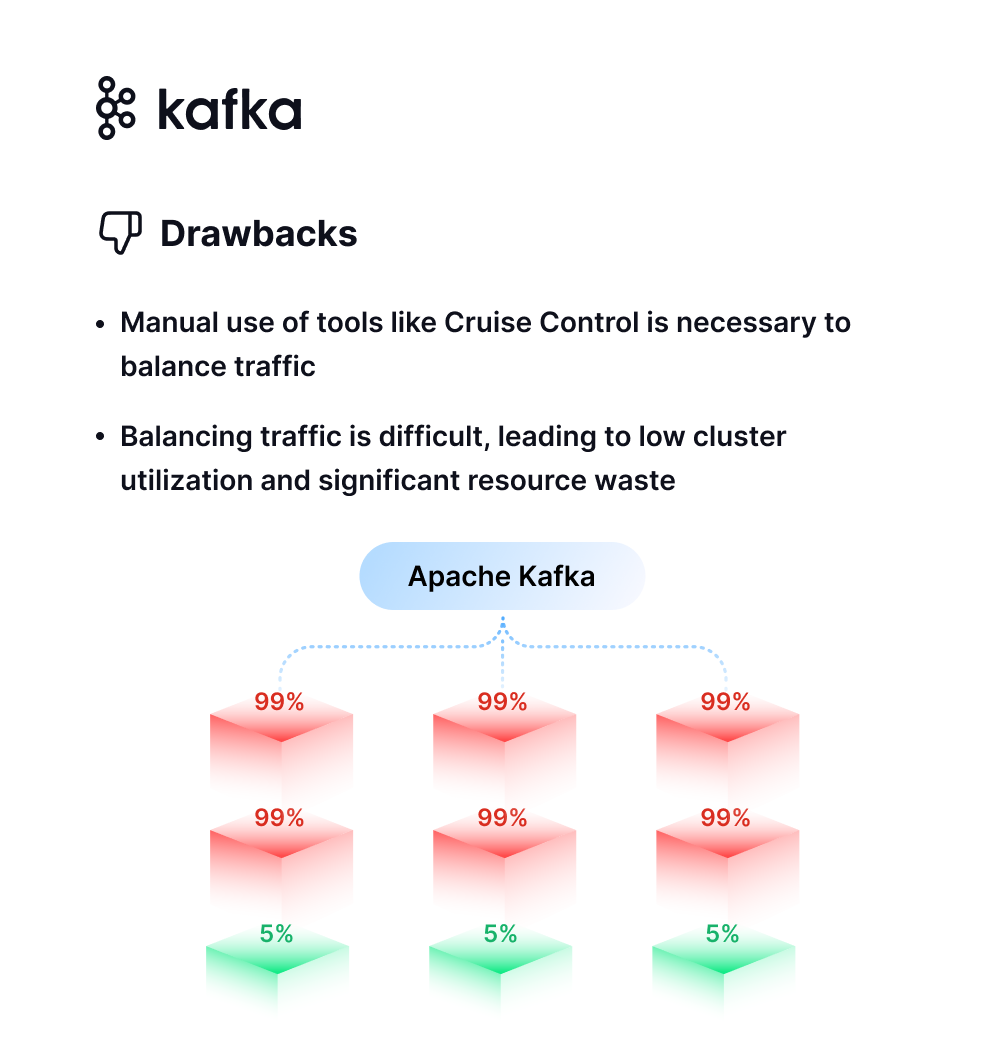Click the middle green 5% cube
The height and width of the screenshot is (1040, 1000).
[x=501, y=967]
